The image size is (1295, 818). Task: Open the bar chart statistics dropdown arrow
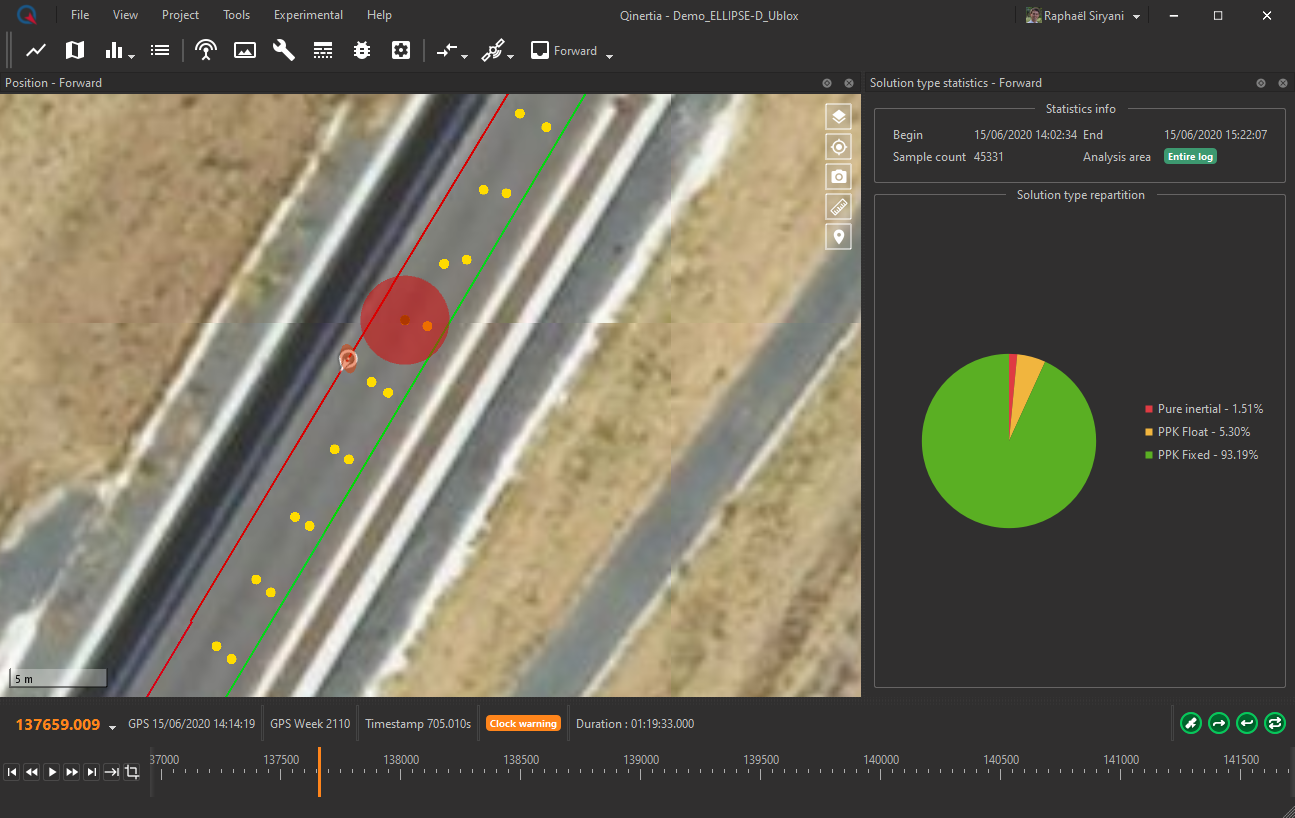tap(131, 56)
